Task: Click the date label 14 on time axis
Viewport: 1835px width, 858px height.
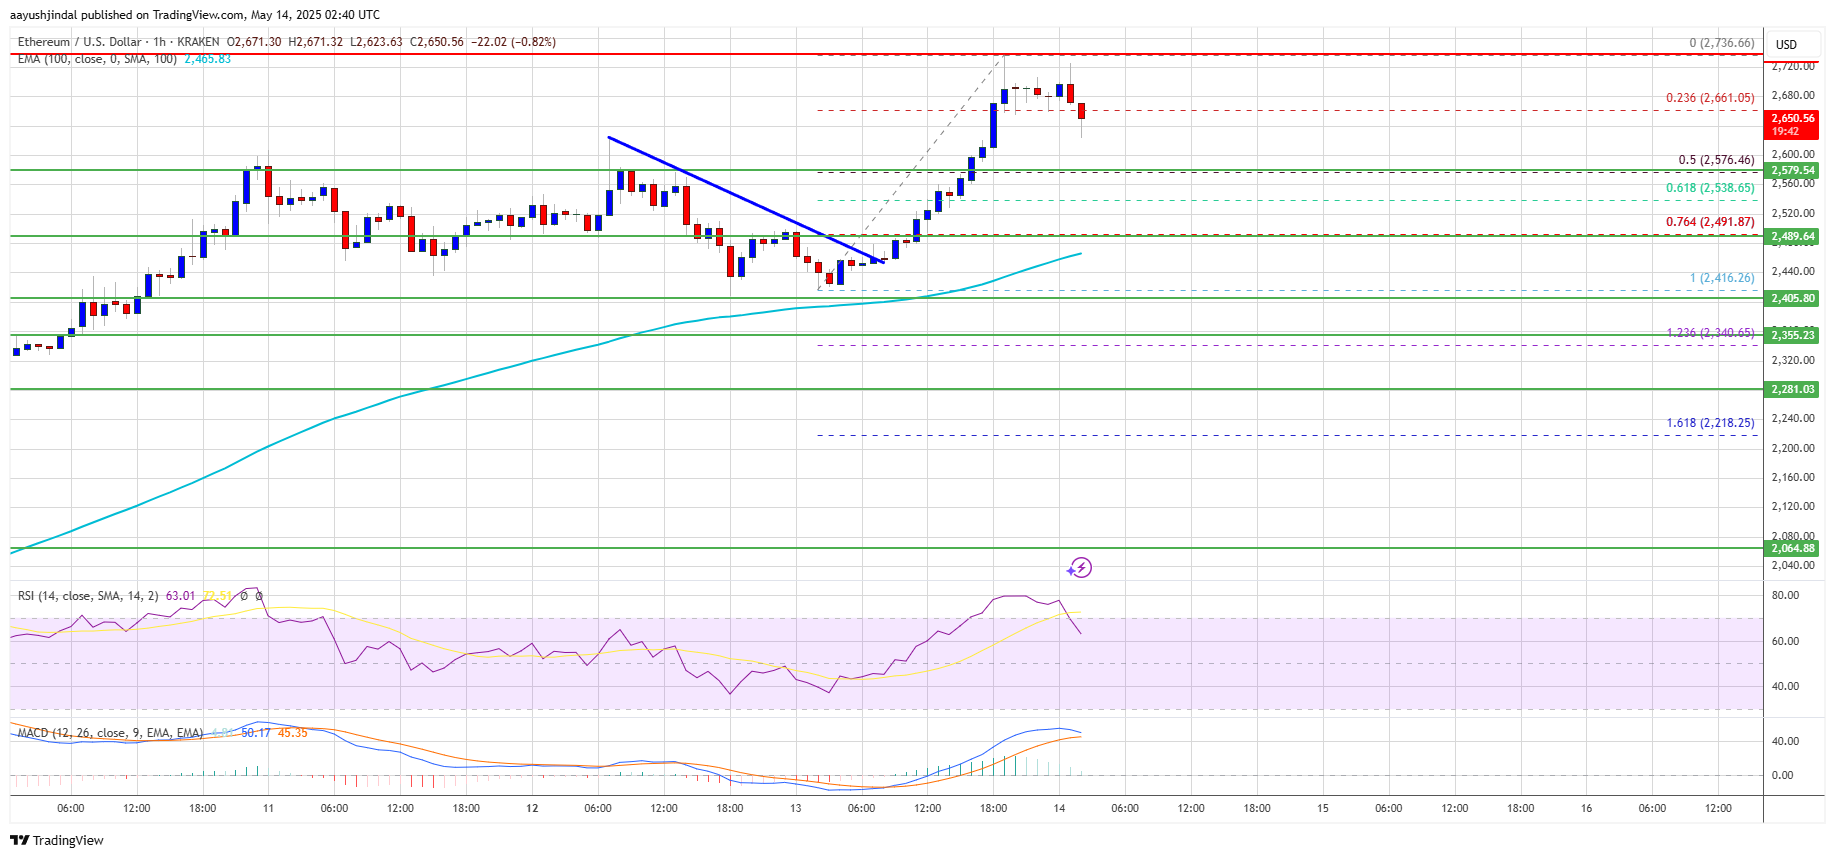Action: (x=1059, y=808)
